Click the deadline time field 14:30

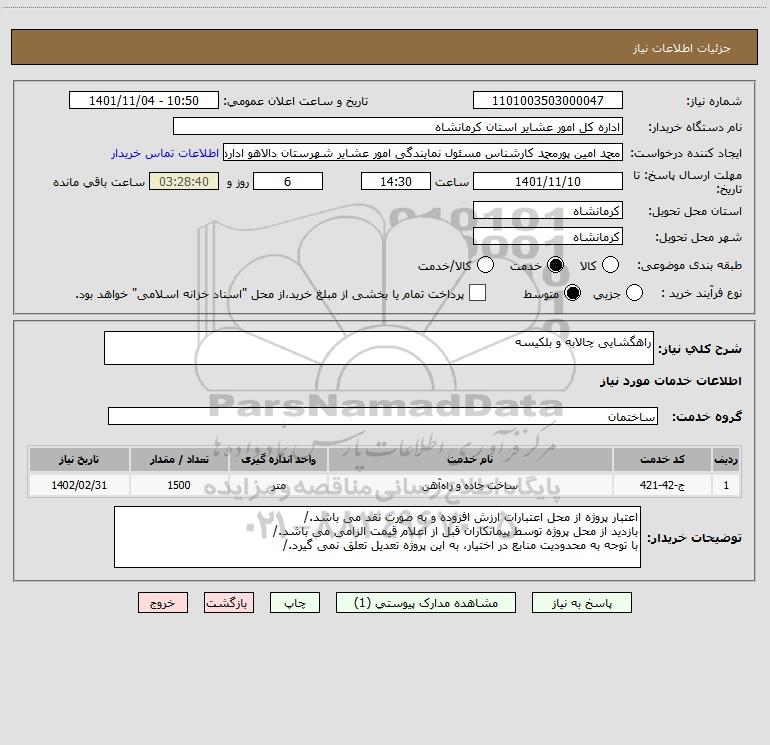(396, 181)
